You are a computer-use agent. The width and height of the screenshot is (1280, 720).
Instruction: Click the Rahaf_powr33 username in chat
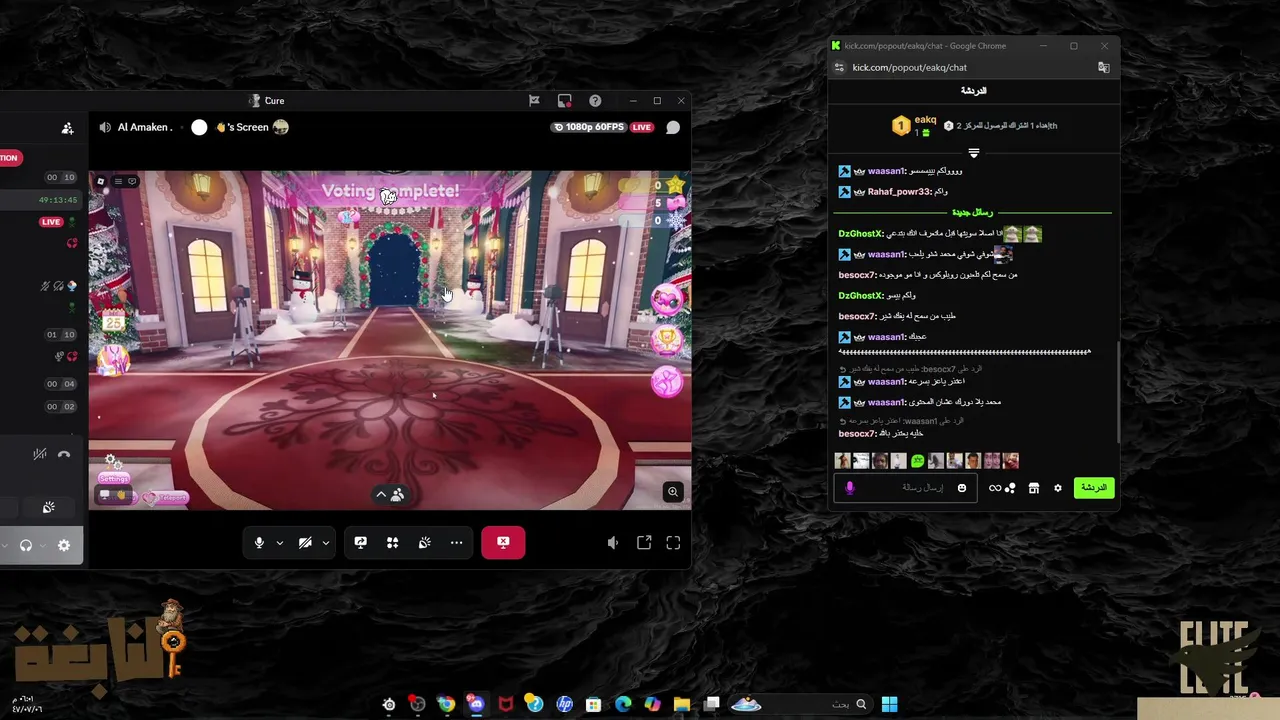(899, 192)
